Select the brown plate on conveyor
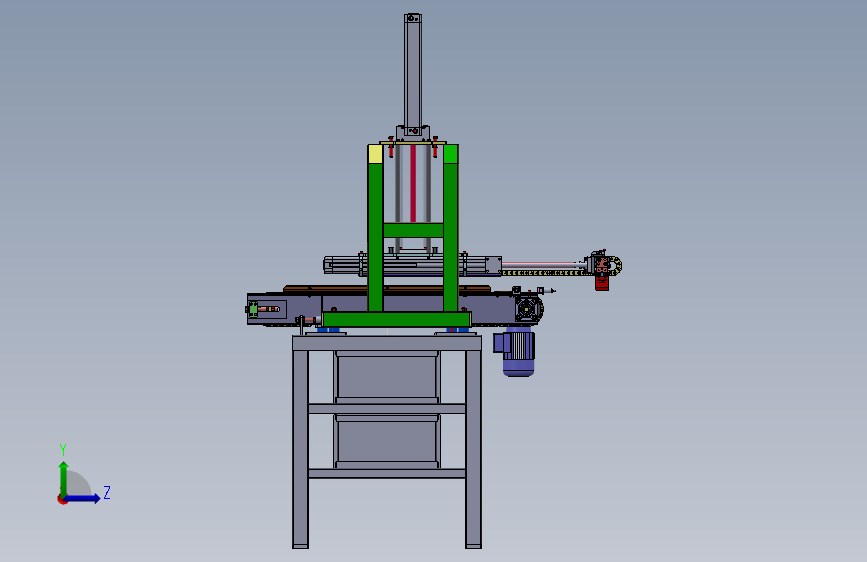The width and height of the screenshot is (867, 562). pos(387,289)
